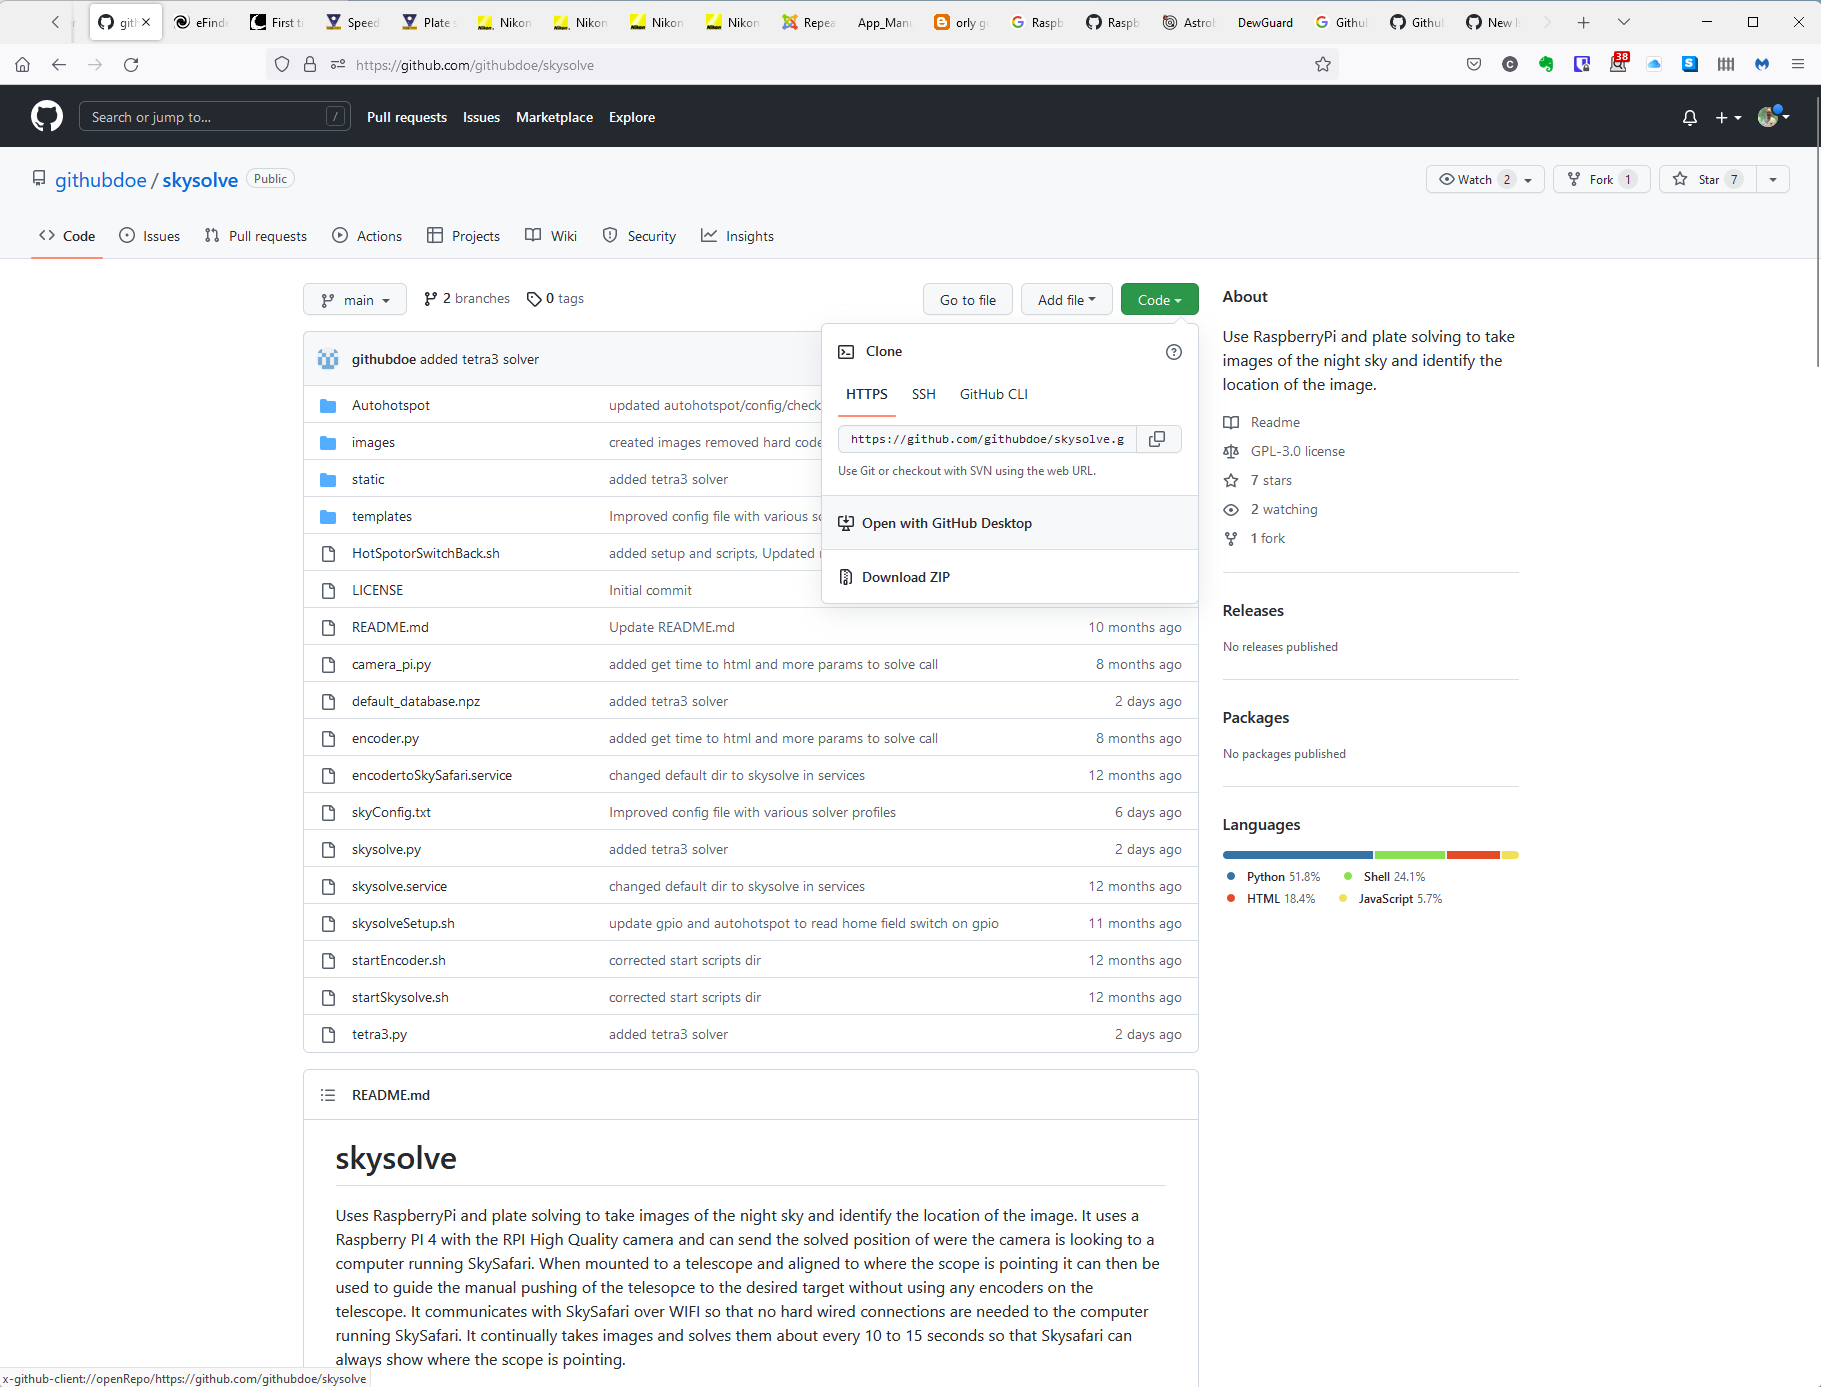Expand the Watch options arrow

click(1526, 179)
